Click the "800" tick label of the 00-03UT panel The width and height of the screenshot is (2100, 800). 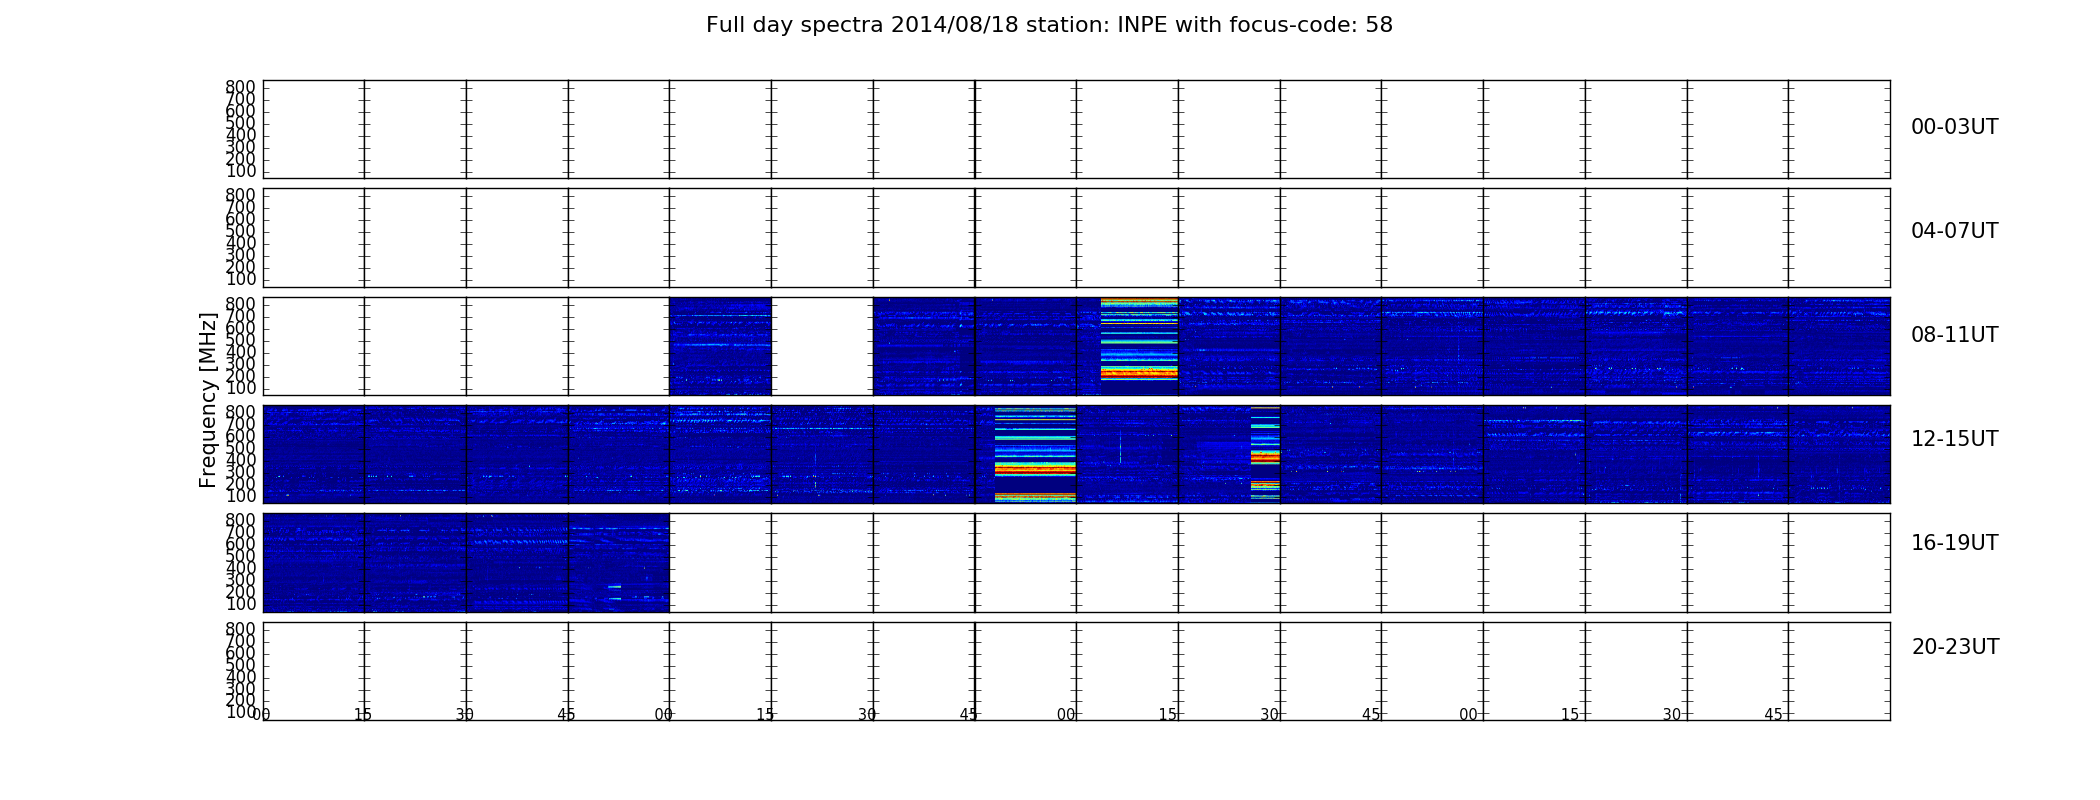[241, 87]
